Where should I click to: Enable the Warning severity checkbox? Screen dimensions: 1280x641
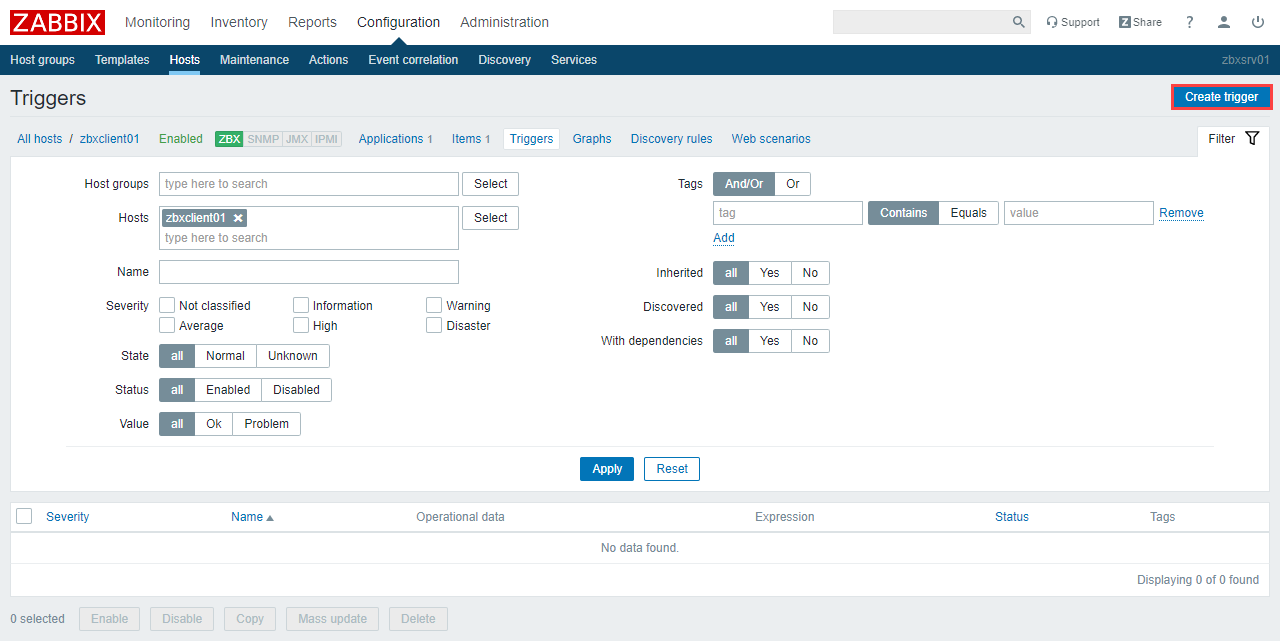point(434,305)
